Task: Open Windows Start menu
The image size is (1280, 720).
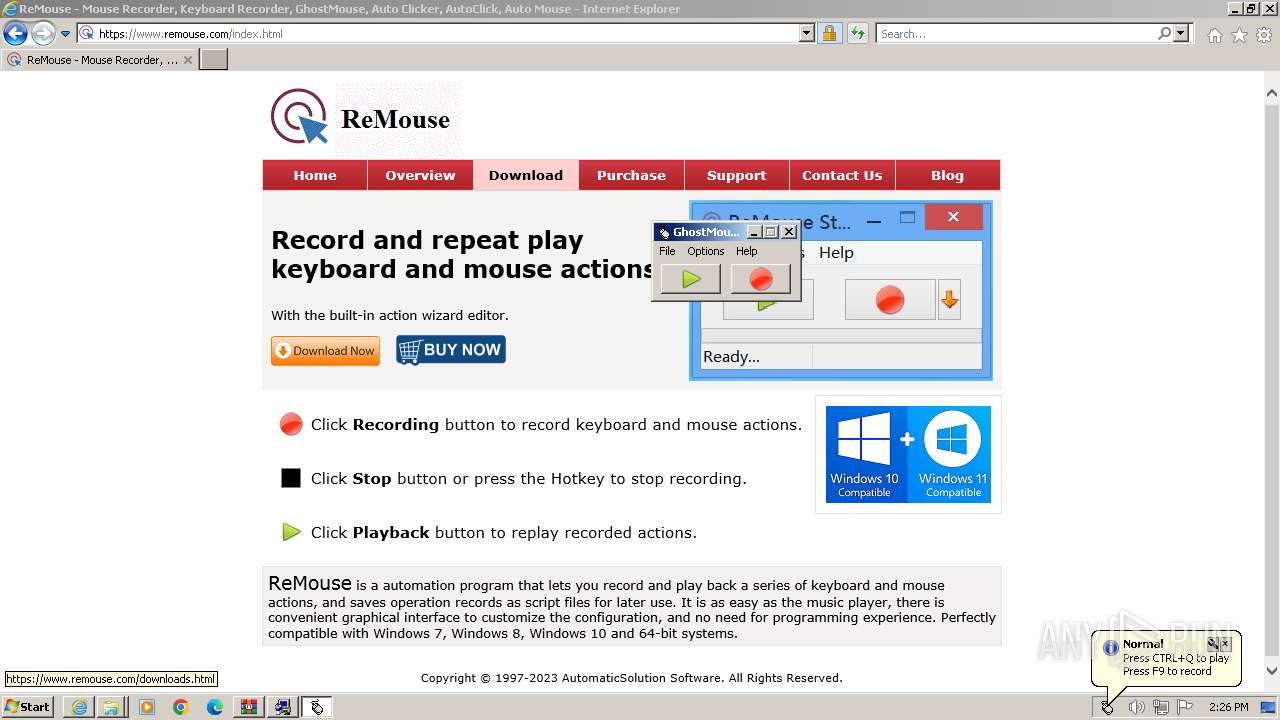Action: (28, 707)
